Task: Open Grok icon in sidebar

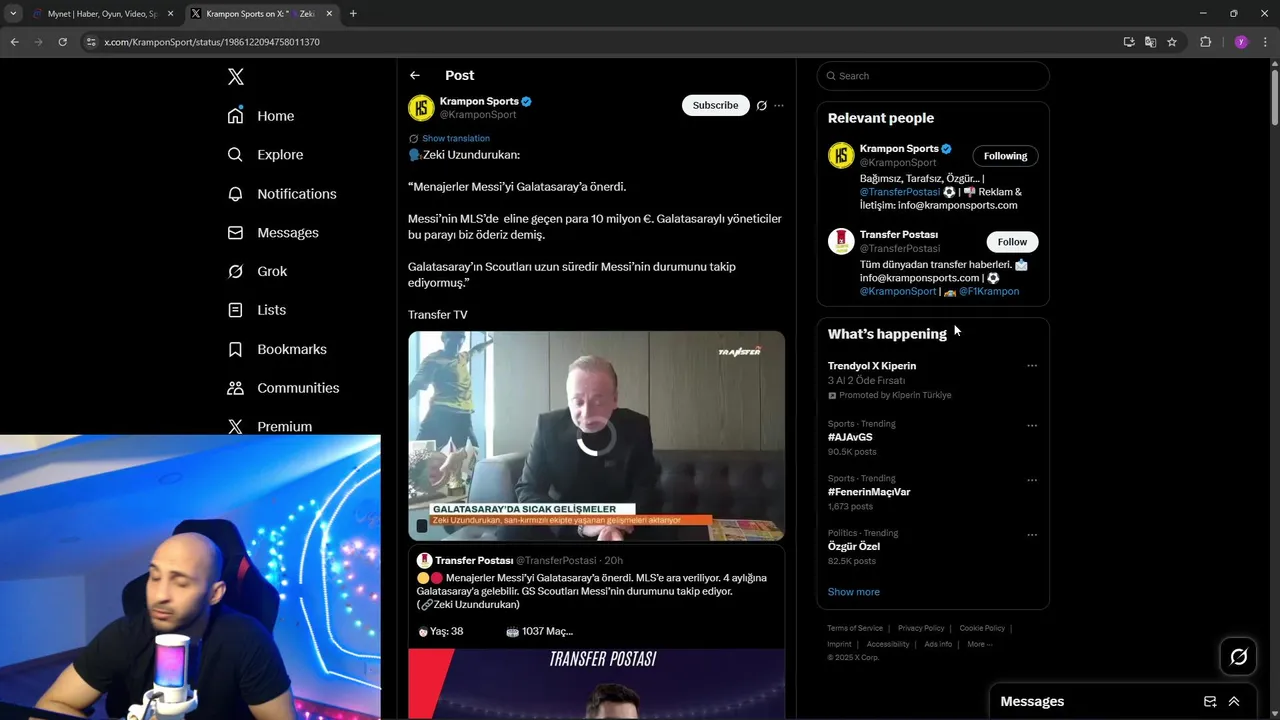Action: (236, 271)
